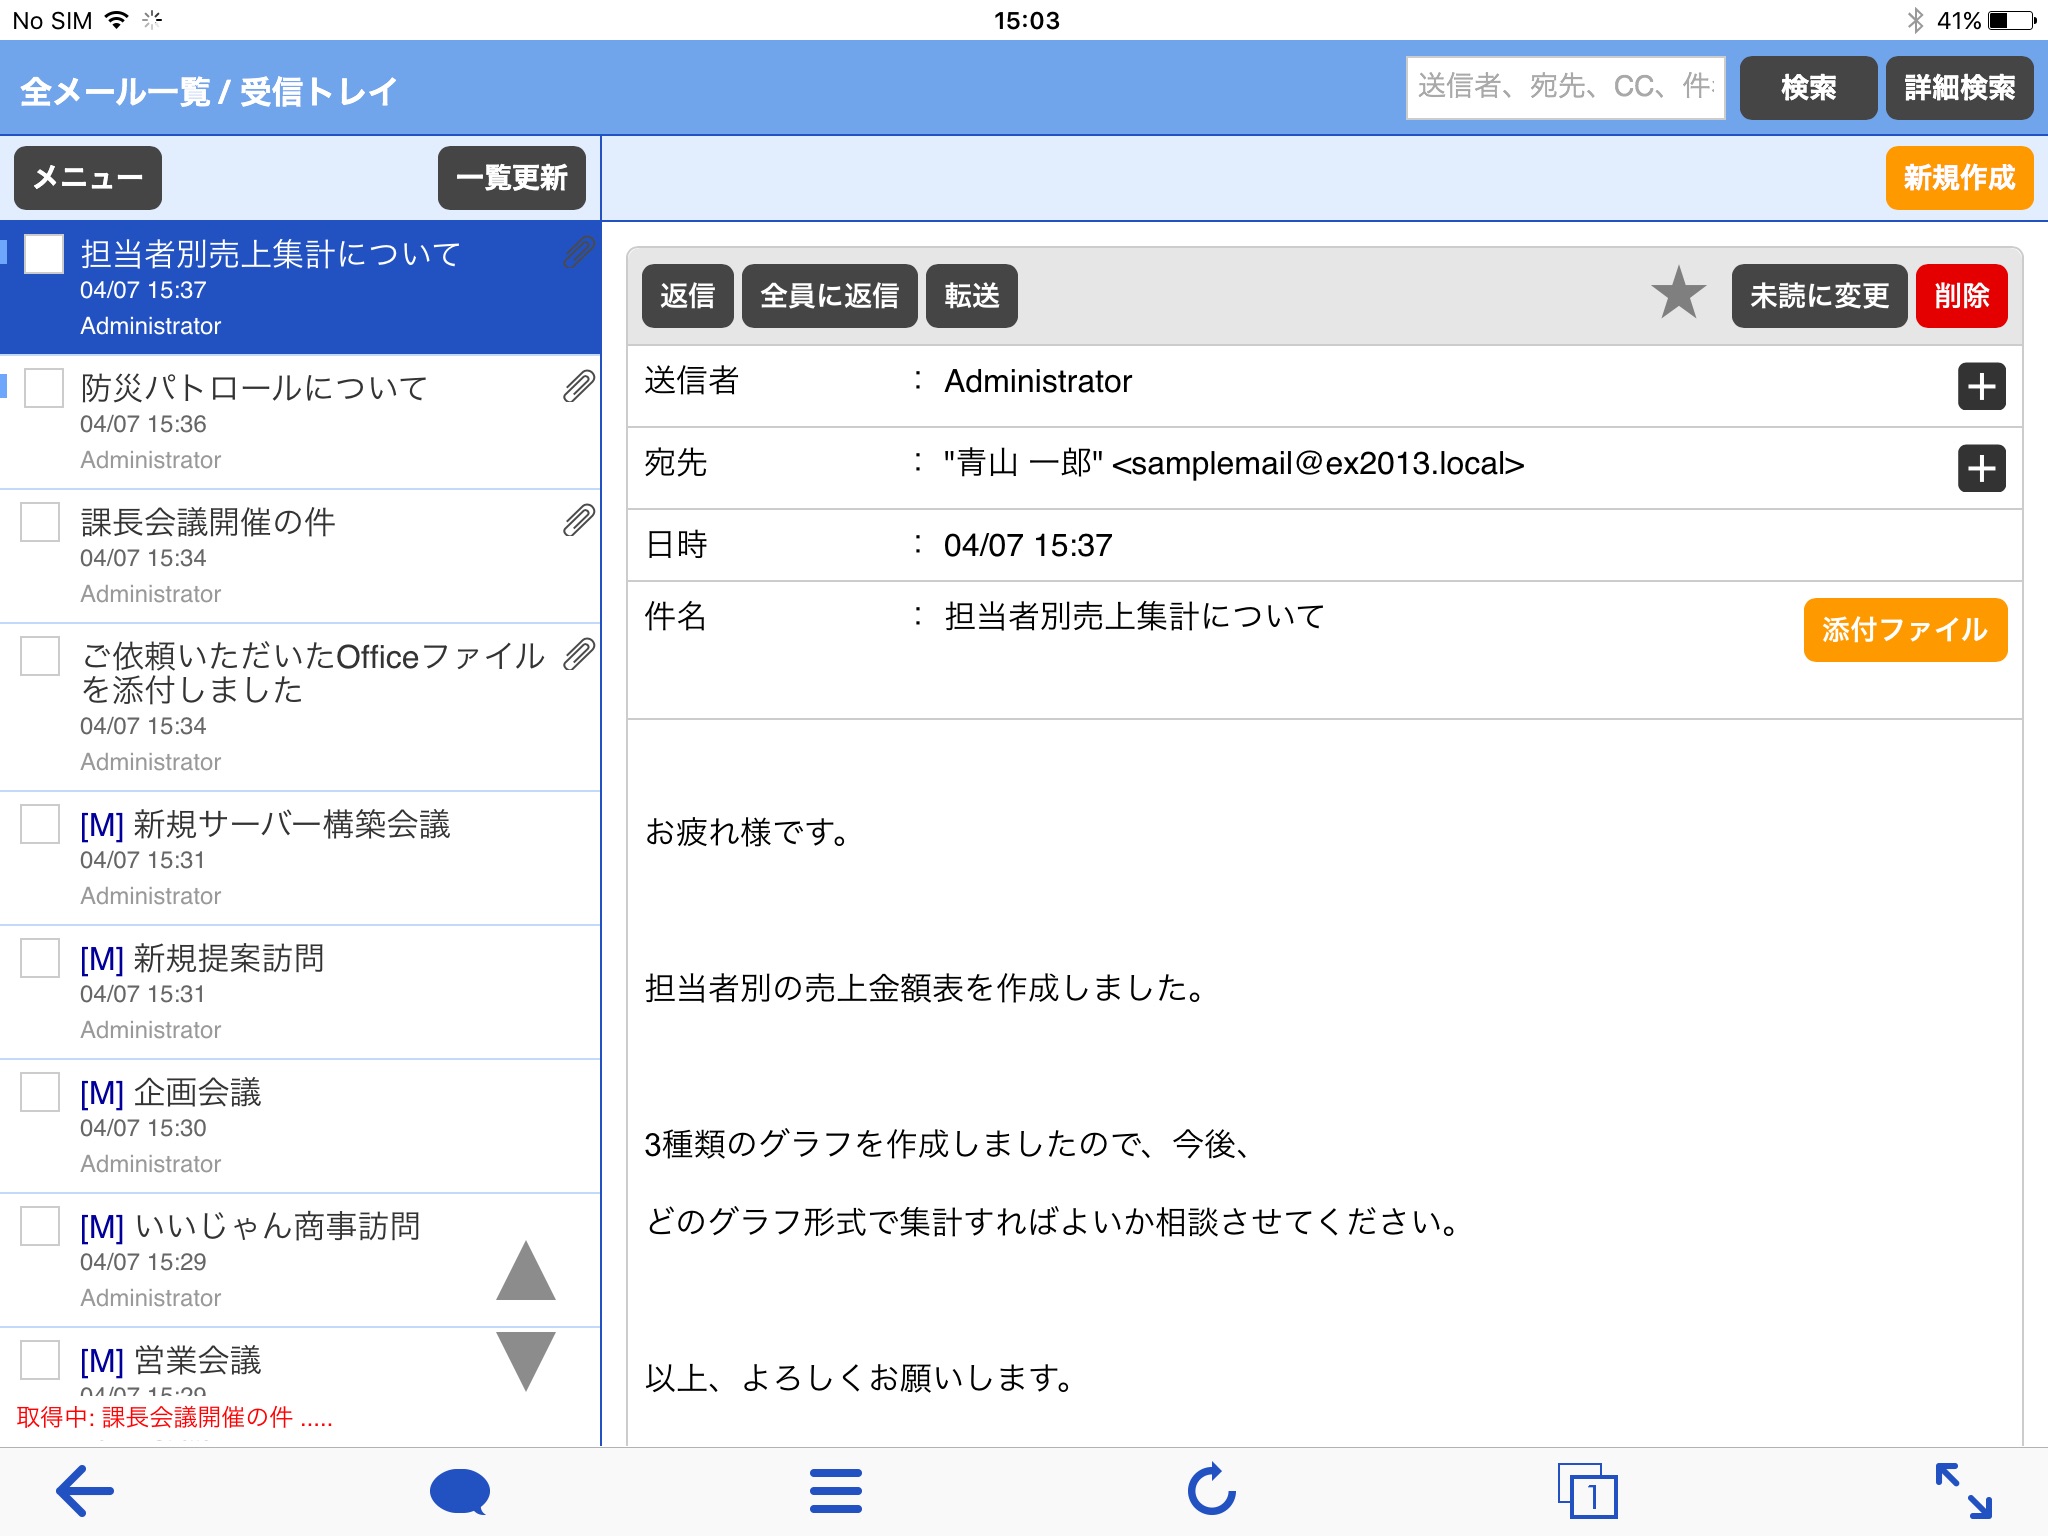Reply with the 返信 button

click(x=687, y=296)
